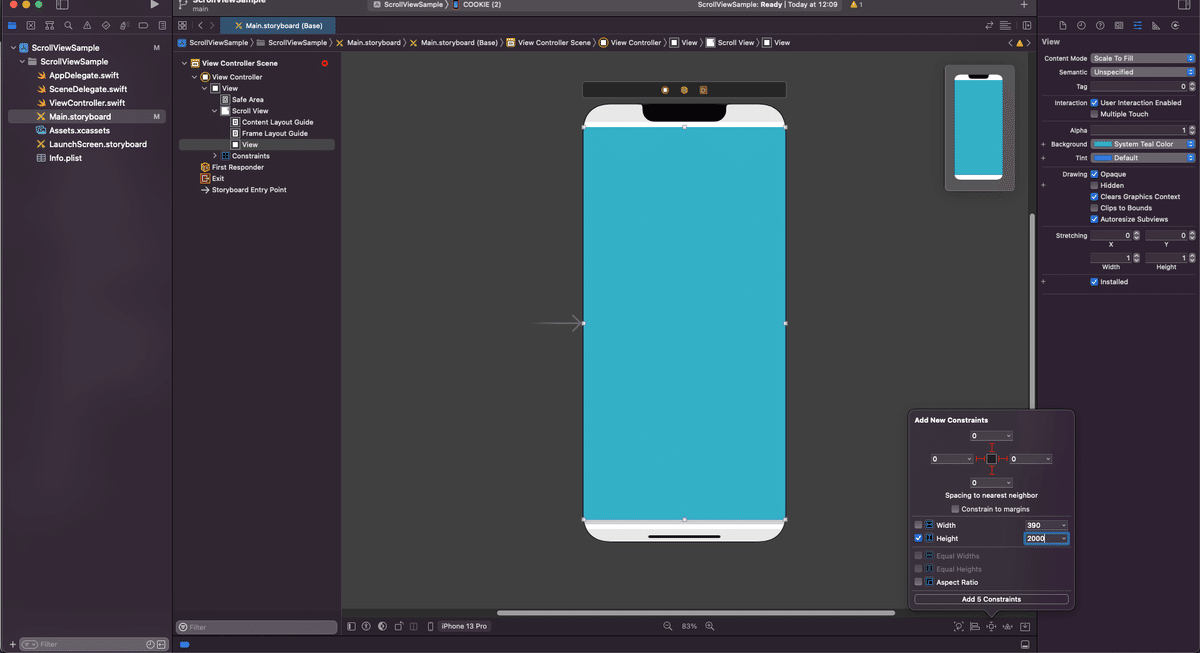1200x653 pixels.
Task: Click the Update Frames button
Action: 958,626
